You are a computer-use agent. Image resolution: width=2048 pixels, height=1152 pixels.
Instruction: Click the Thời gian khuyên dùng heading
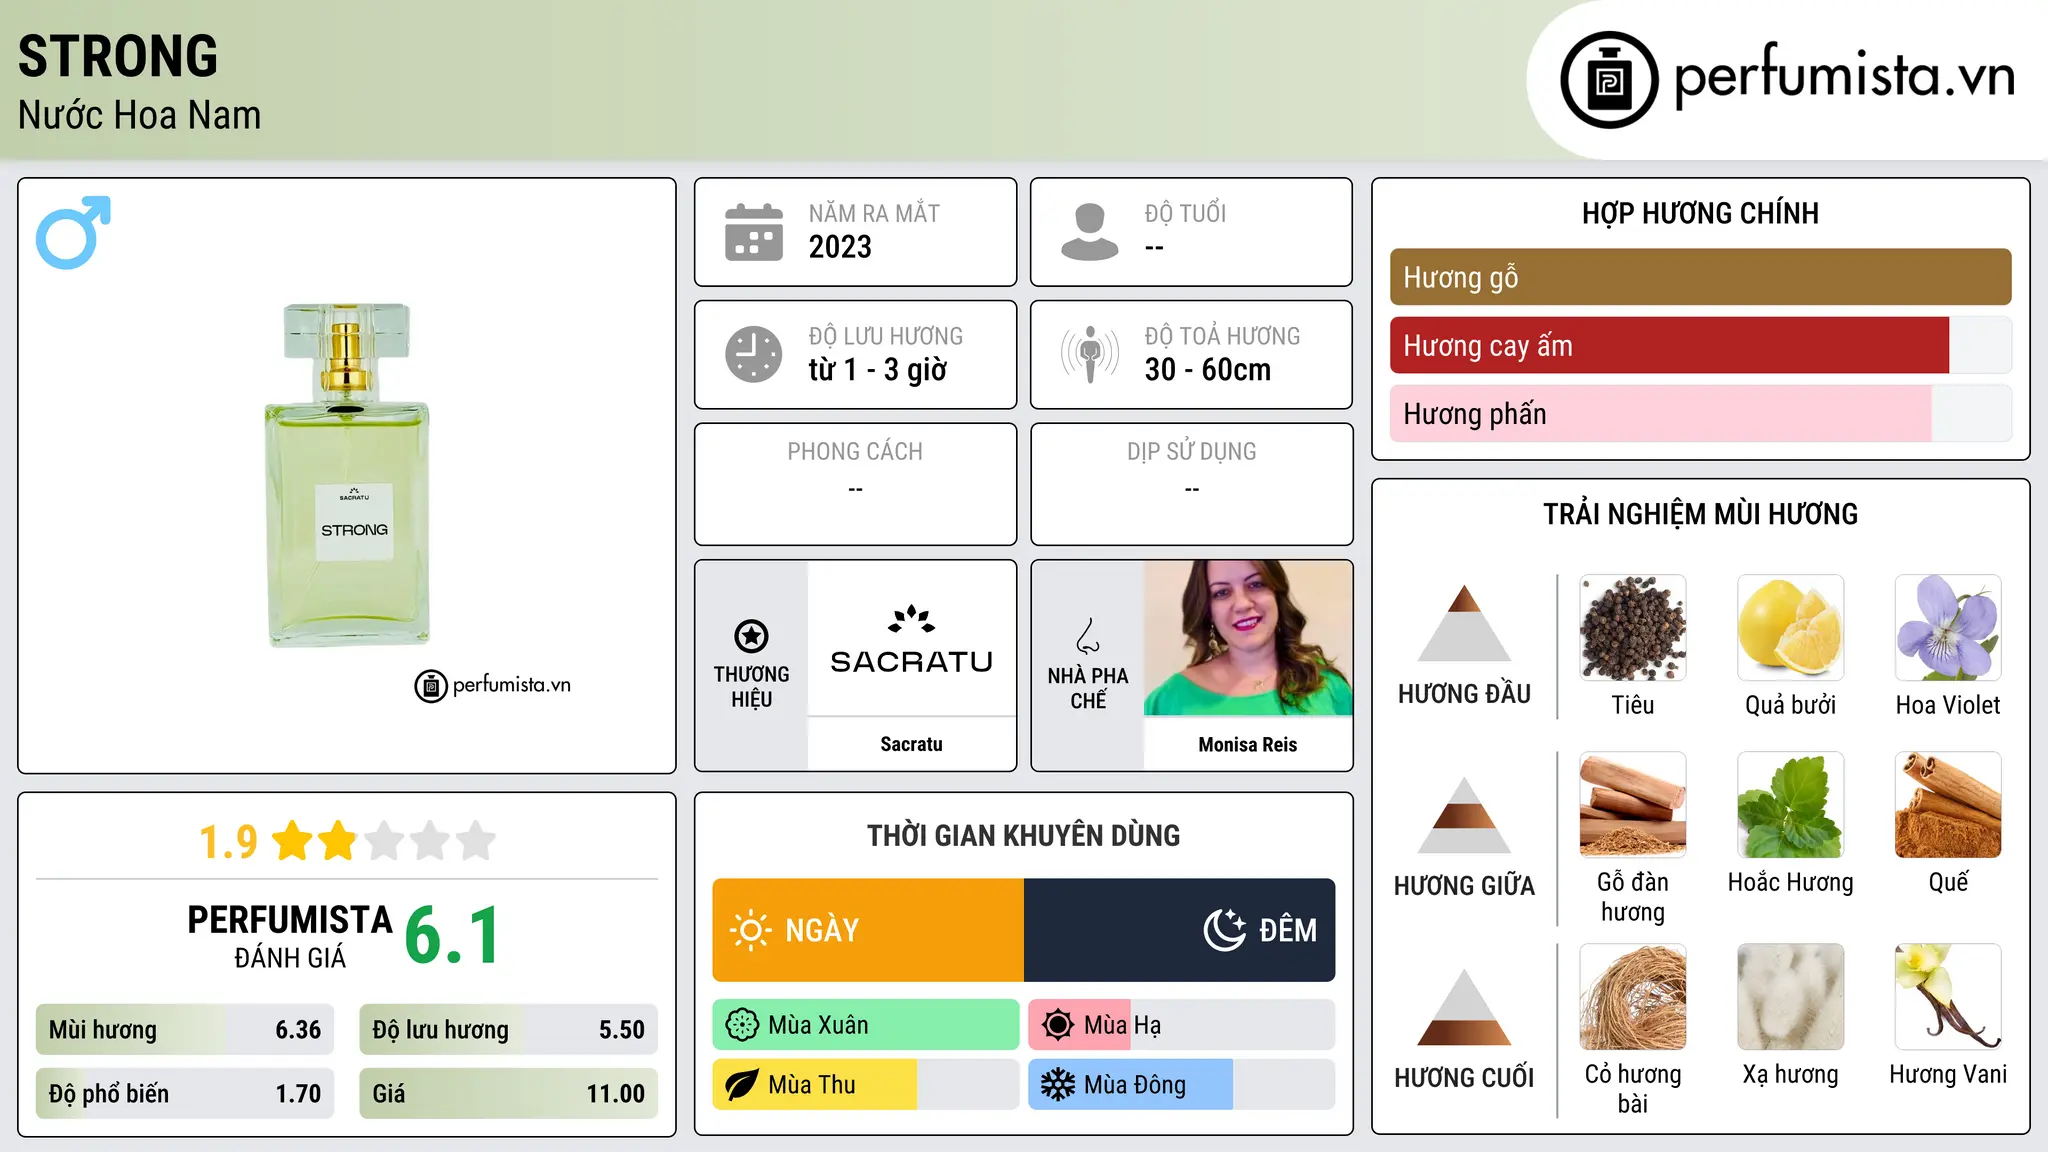tap(1023, 836)
